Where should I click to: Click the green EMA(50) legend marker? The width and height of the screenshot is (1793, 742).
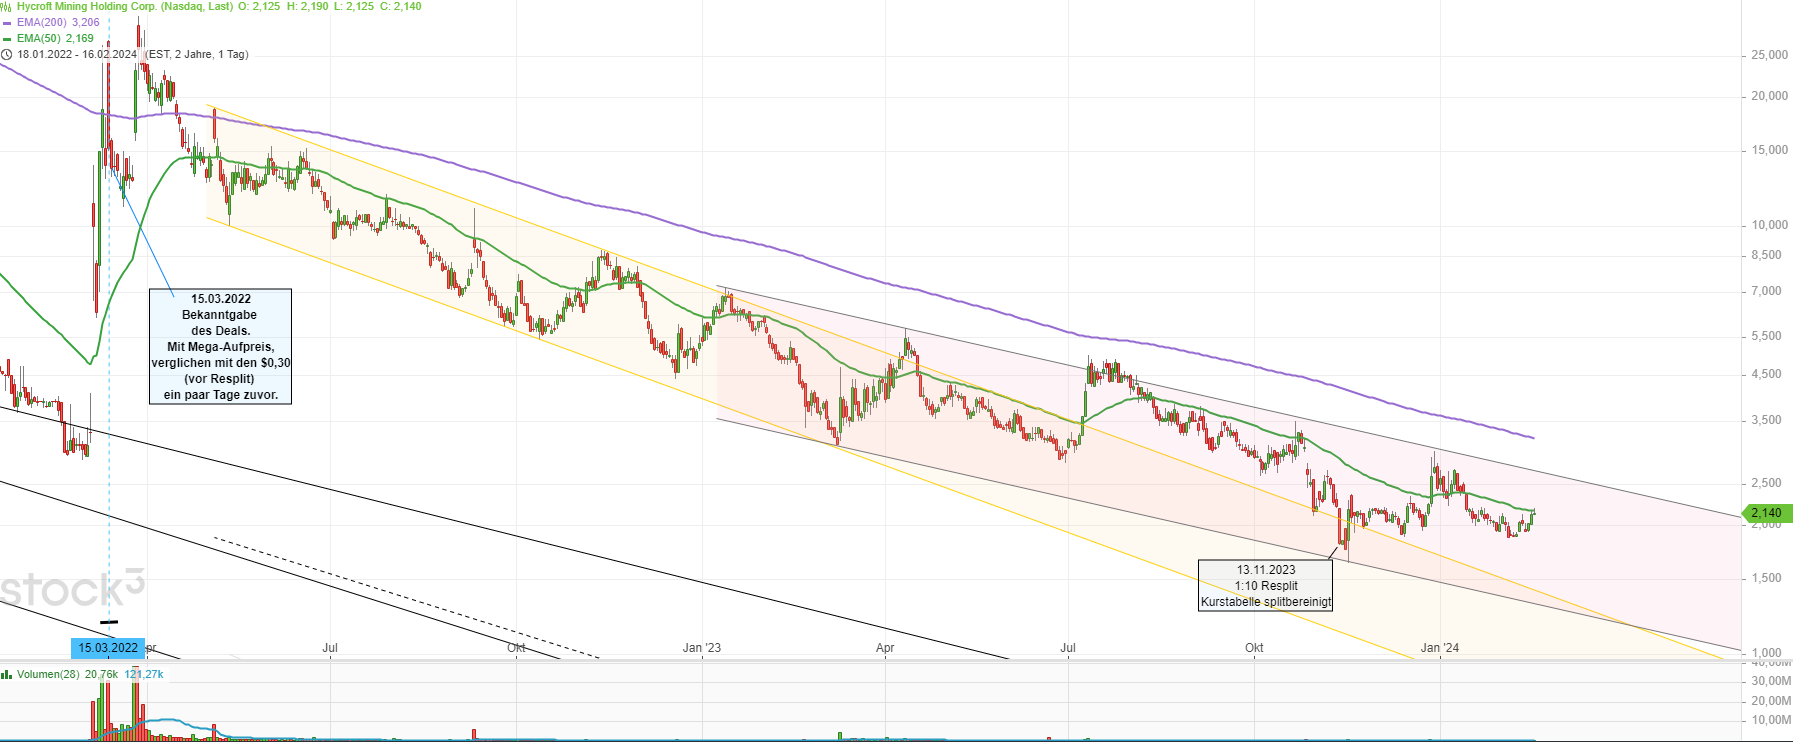coord(7,39)
